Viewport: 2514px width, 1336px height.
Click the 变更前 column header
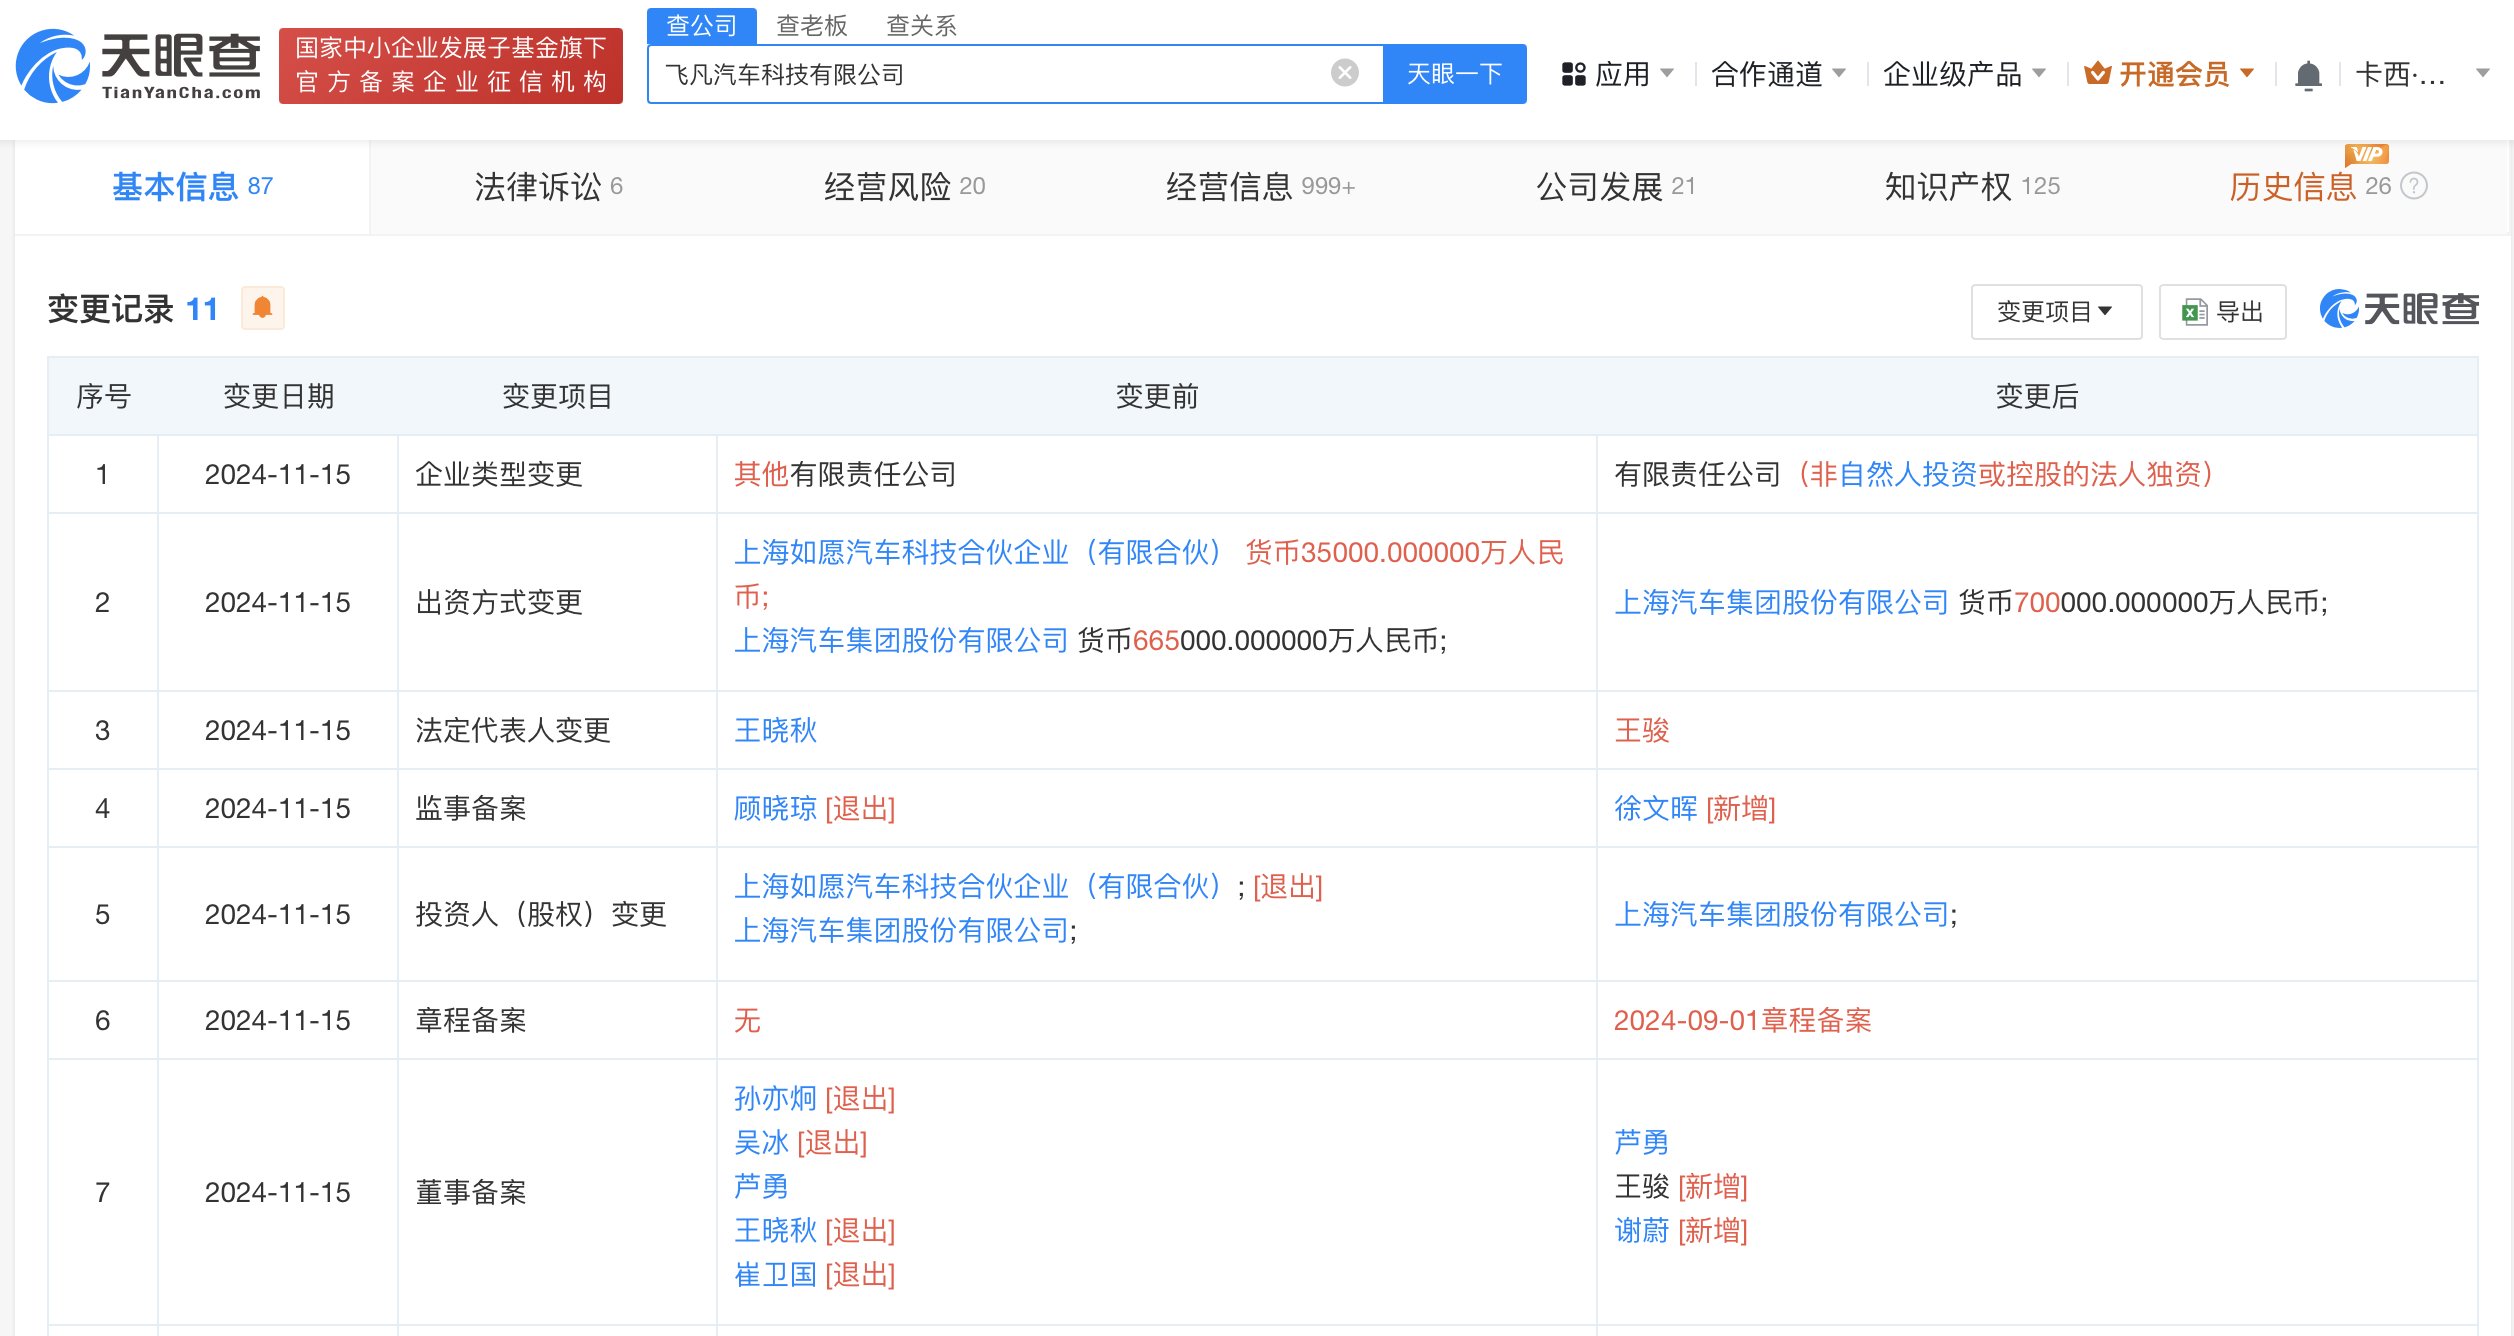pos(1157,397)
